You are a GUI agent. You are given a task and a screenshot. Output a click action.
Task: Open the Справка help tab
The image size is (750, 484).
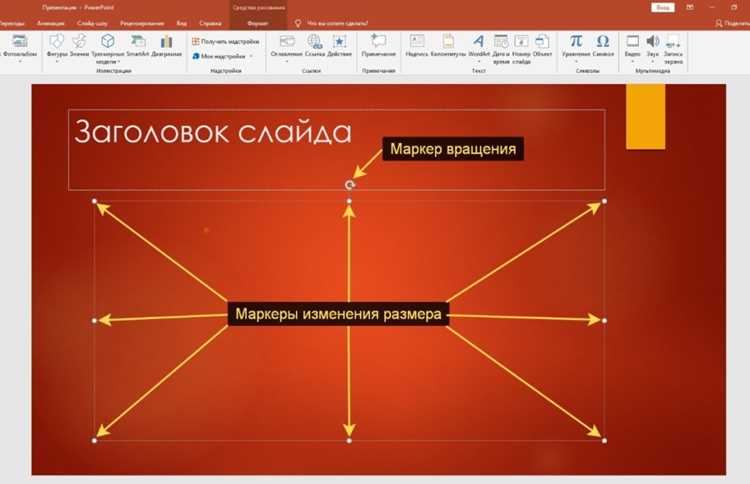pyautogui.click(x=210, y=23)
